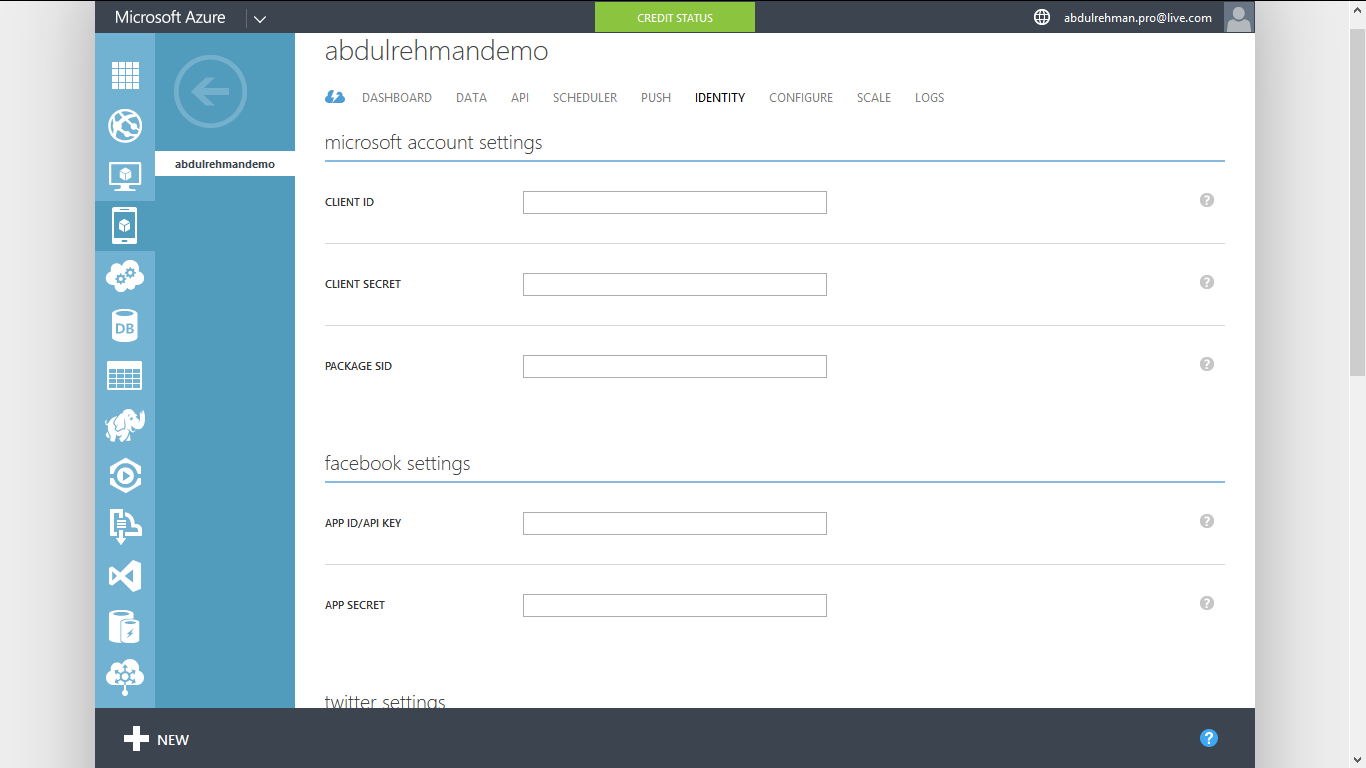Show help for Client ID field
1366x768 pixels.
1207,200
